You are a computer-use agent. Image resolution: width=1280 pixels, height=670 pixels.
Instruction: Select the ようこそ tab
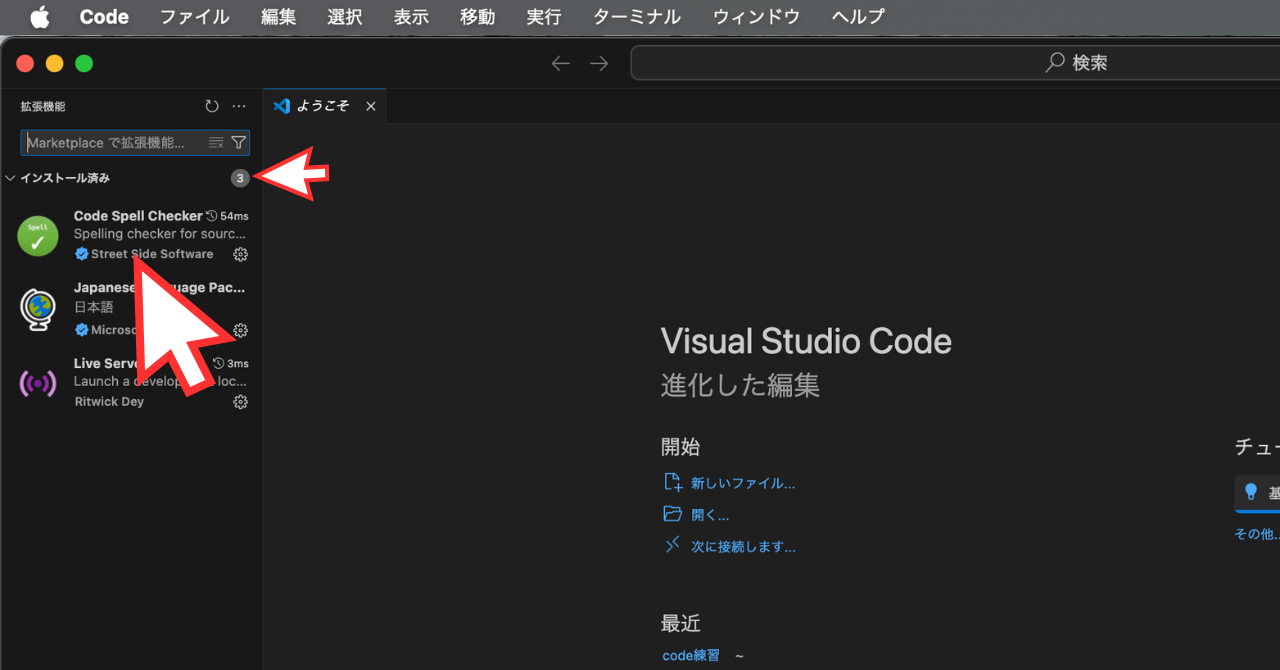point(321,105)
